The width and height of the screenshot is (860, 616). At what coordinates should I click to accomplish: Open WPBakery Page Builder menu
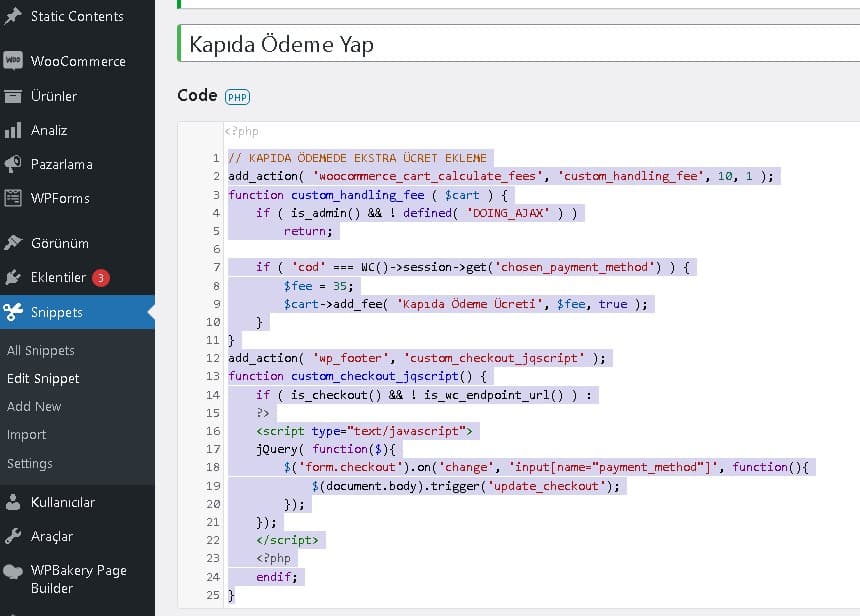click(77, 579)
